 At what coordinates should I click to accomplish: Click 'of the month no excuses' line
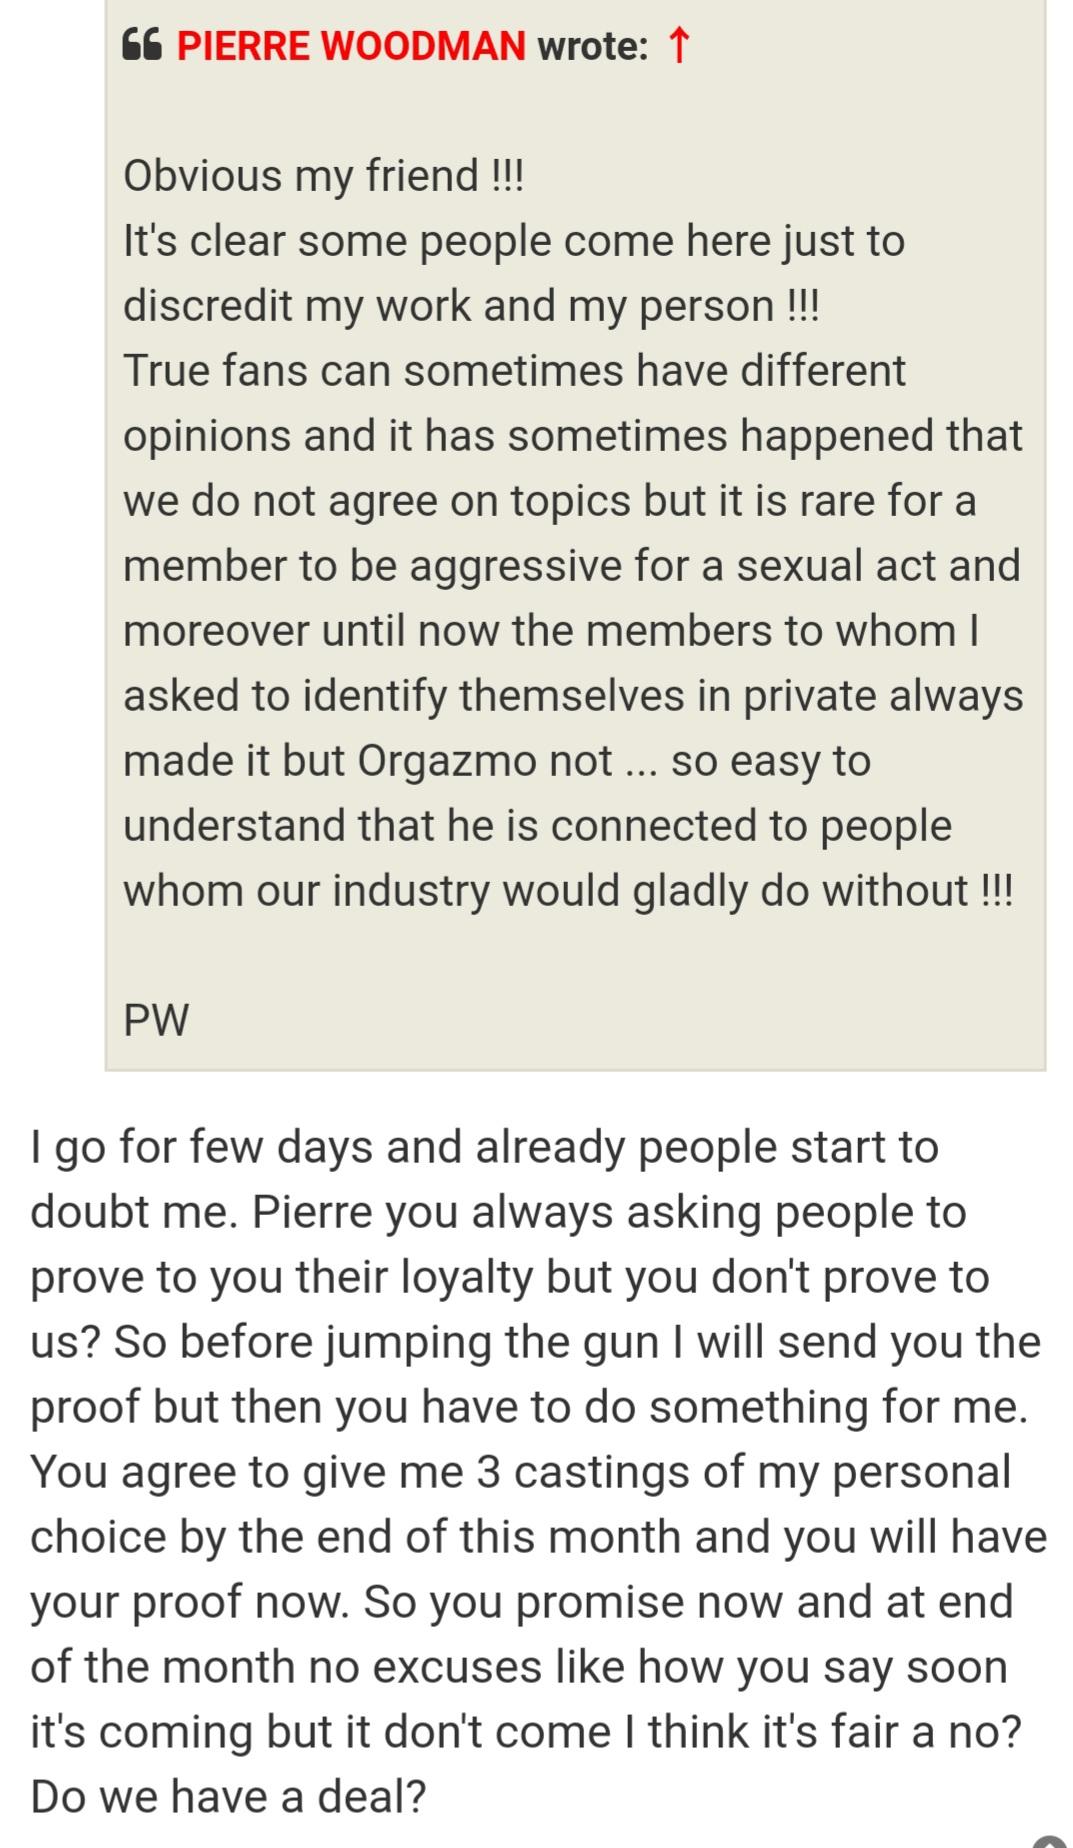[x=518, y=1667]
